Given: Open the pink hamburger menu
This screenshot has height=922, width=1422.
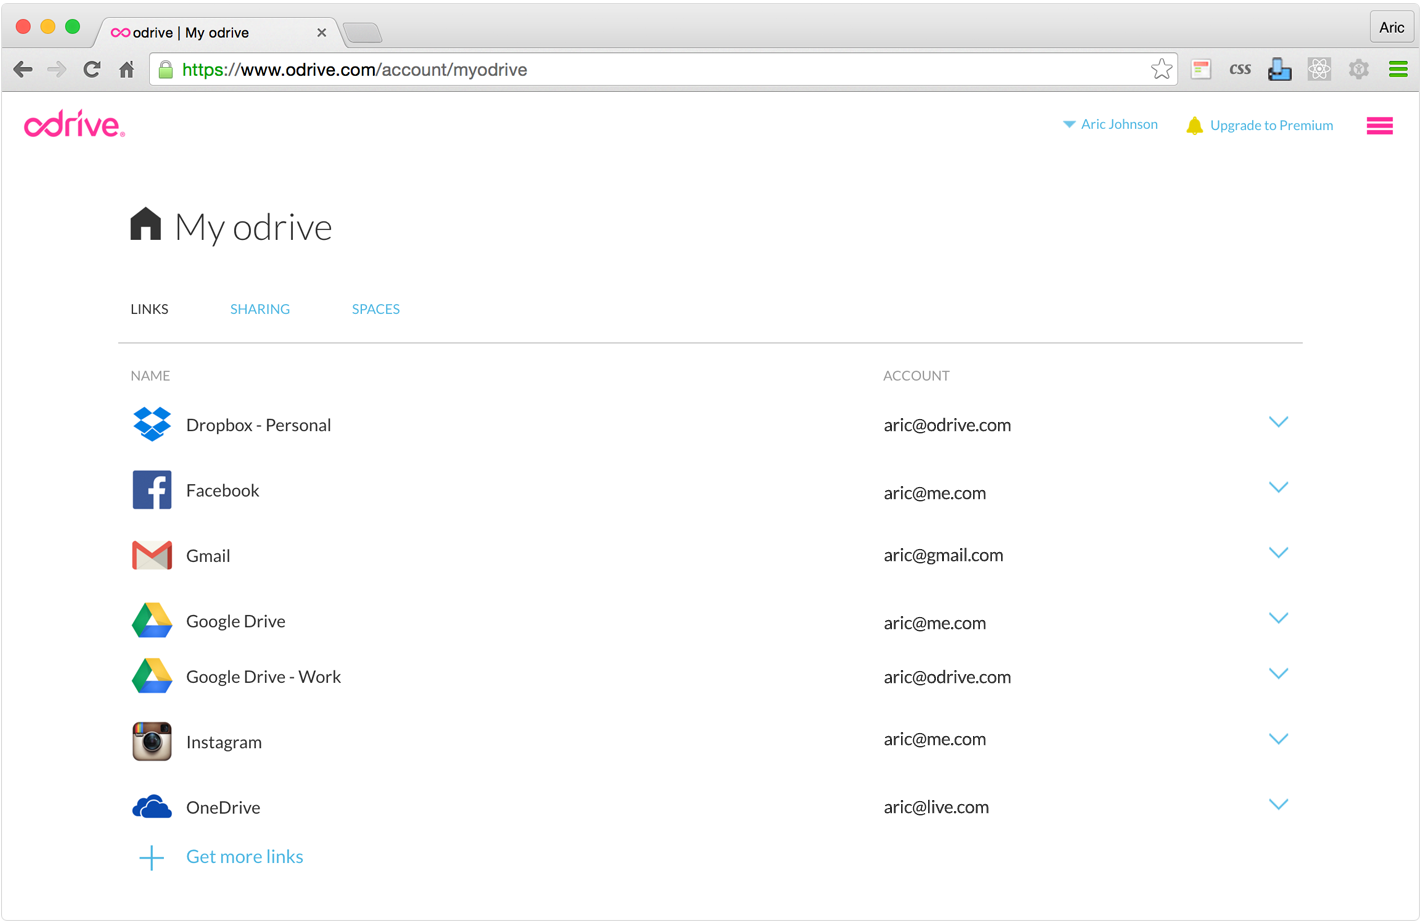Looking at the screenshot, I should click(x=1380, y=126).
